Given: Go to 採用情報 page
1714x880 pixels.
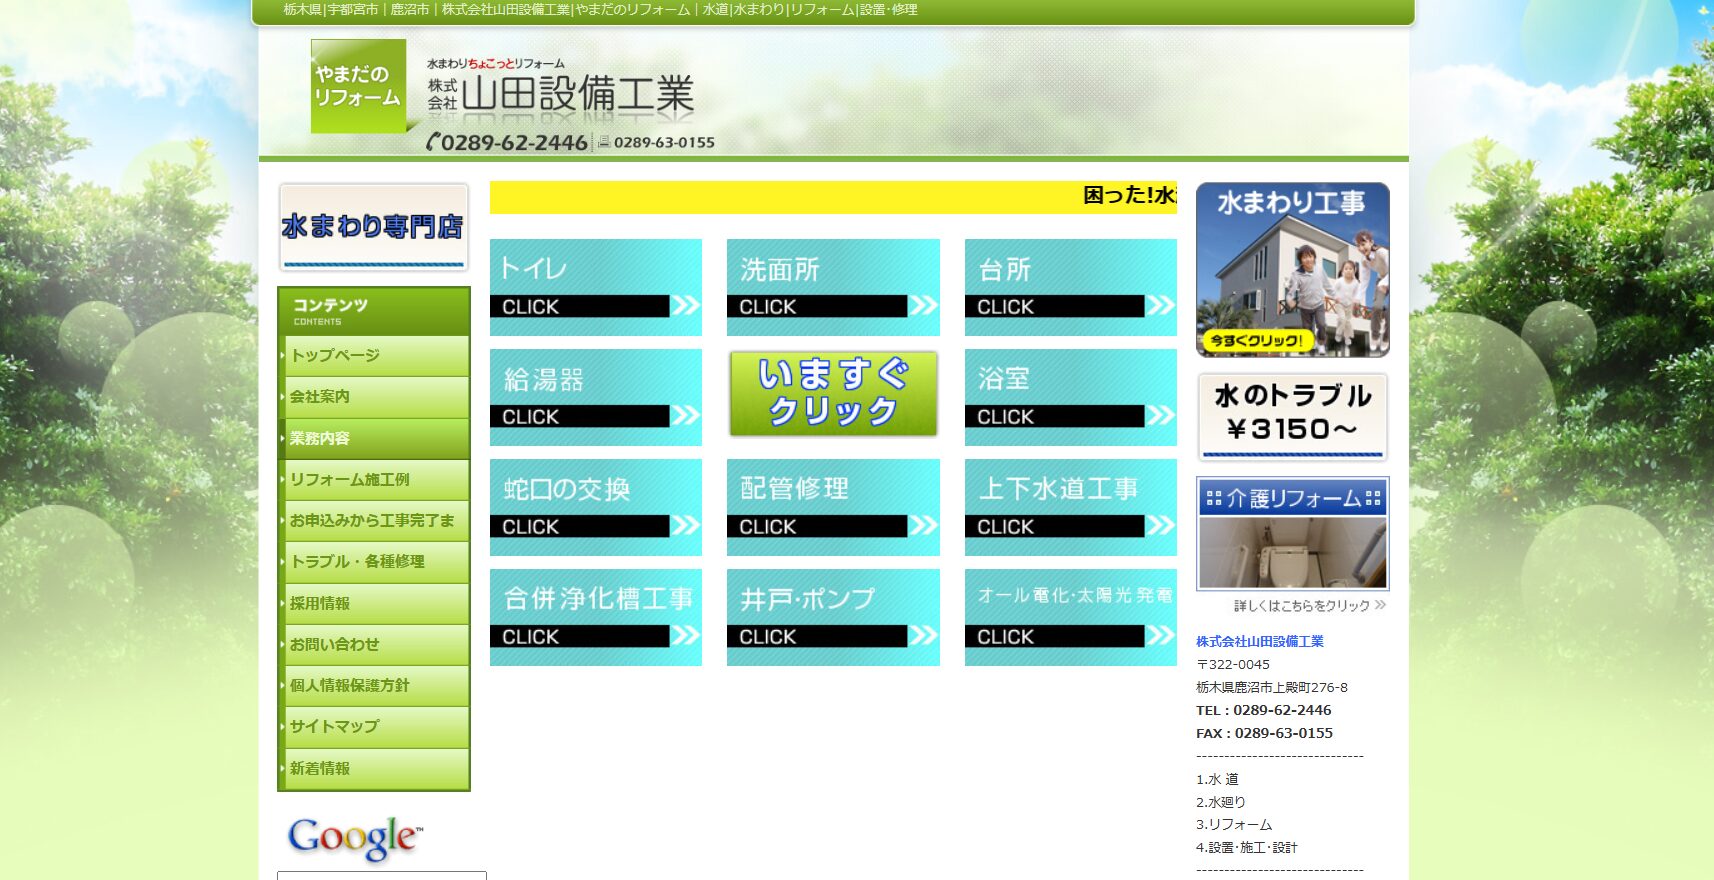Looking at the screenshot, I should (374, 604).
